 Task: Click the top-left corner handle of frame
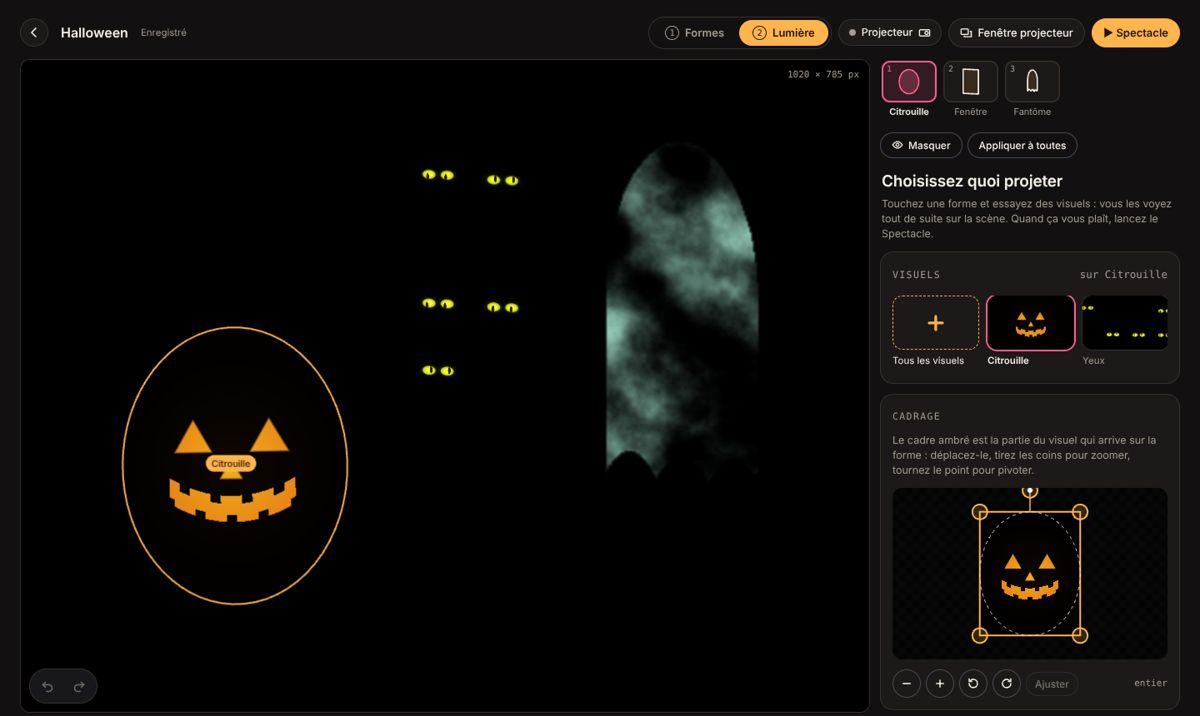pyautogui.click(x=980, y=512)
